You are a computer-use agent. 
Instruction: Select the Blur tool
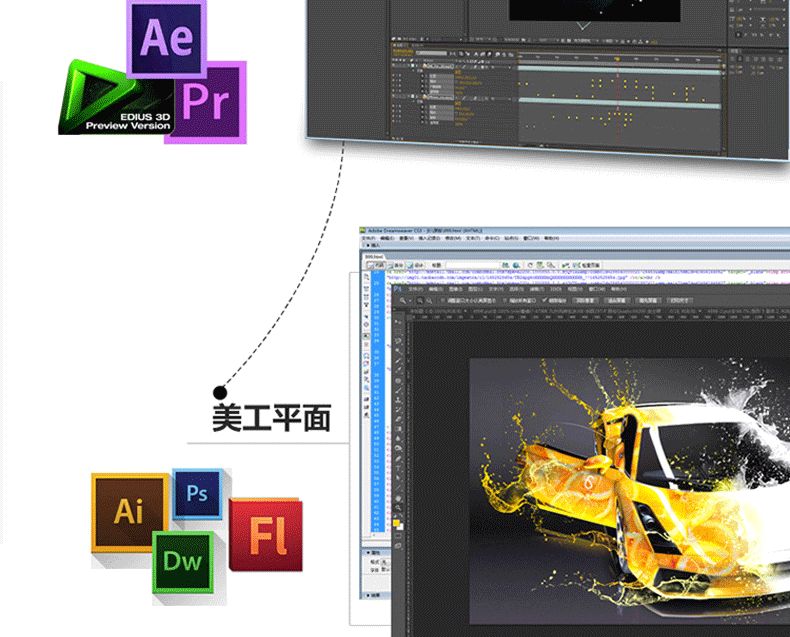pos(398,438)
